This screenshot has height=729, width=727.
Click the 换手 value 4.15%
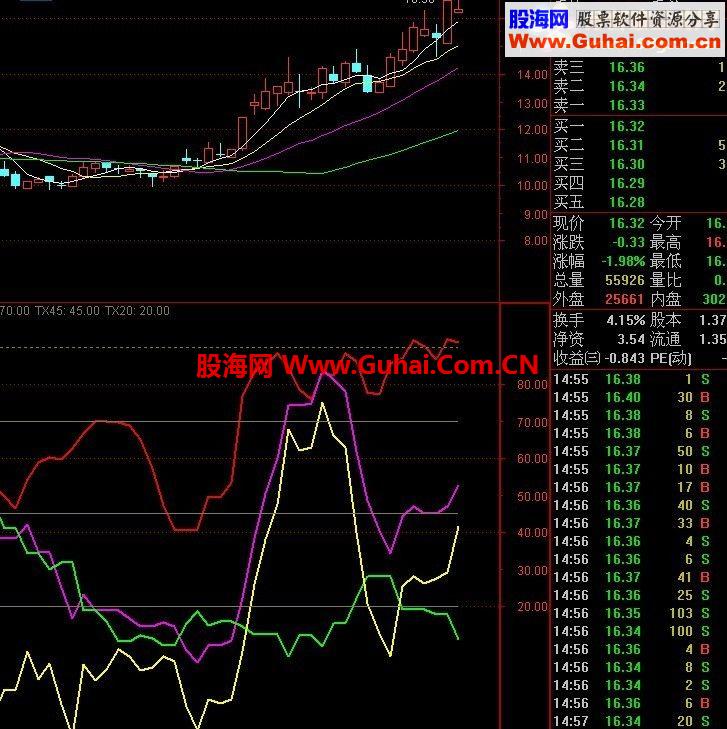point(626,320)
